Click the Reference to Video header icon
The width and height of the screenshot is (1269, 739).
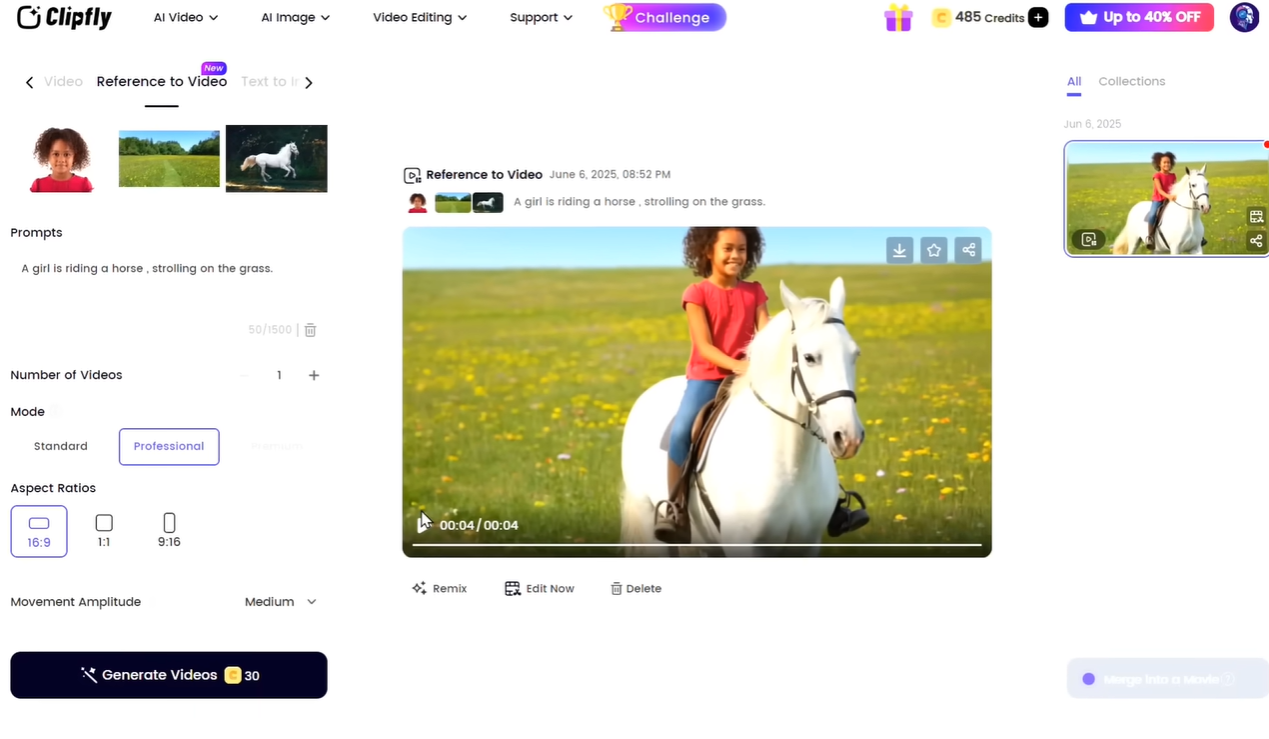click(412, 175)
